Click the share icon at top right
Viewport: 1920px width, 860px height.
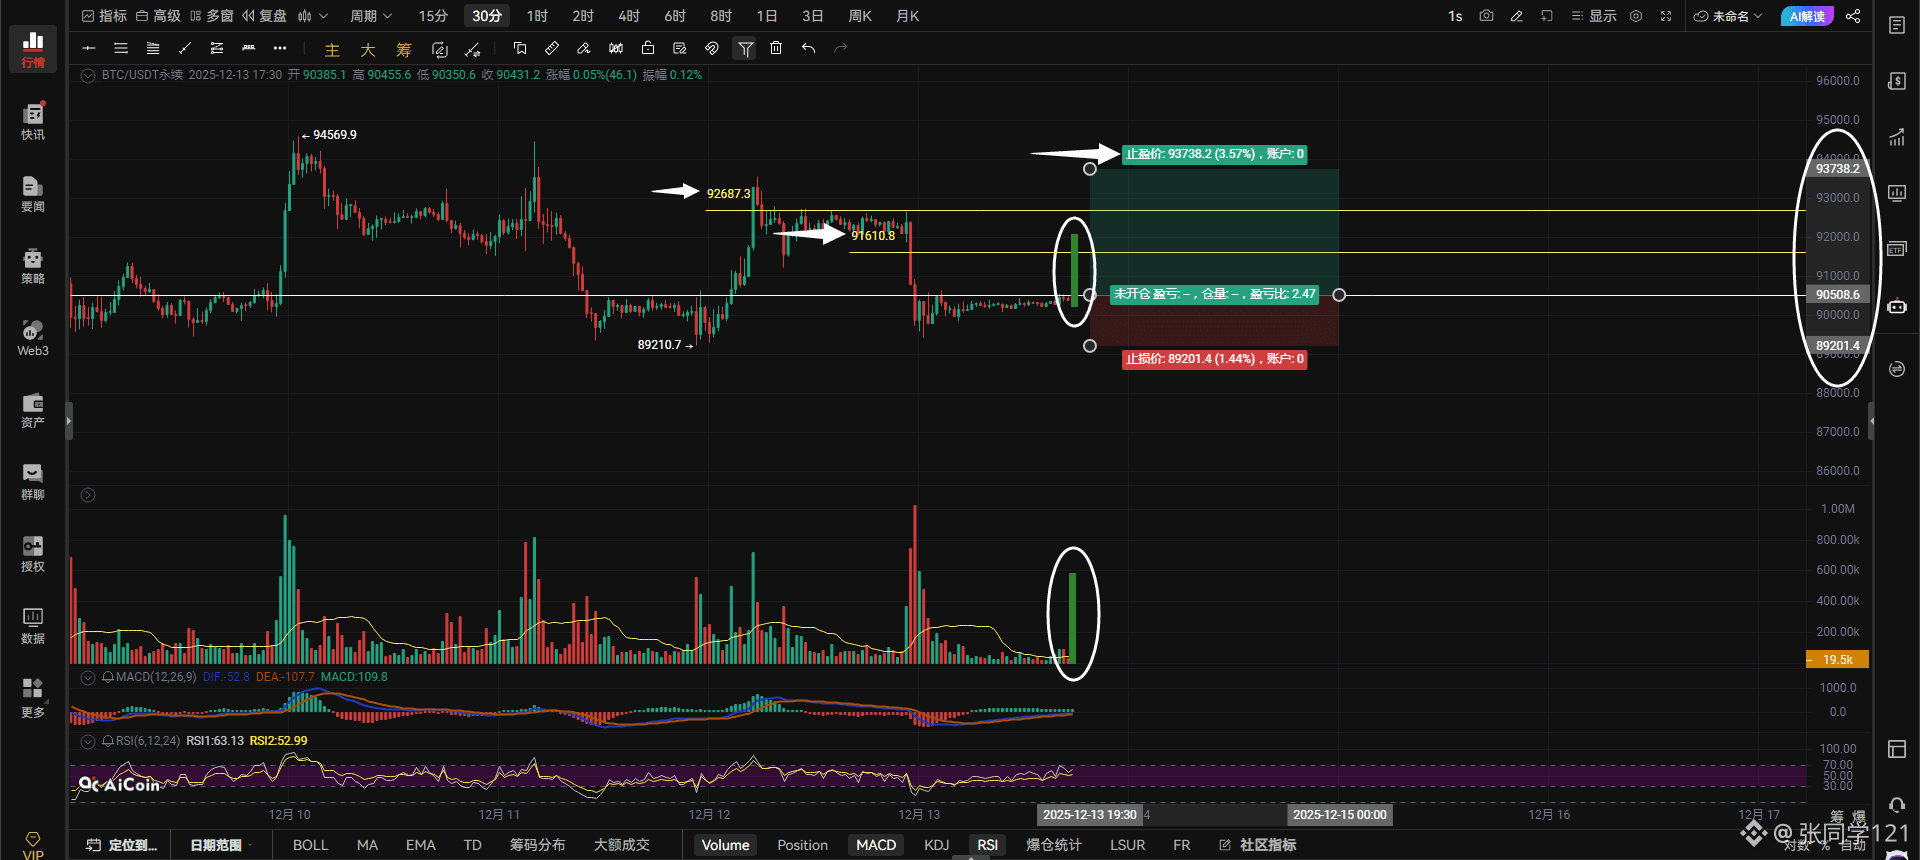click(x=1853, y=16)
